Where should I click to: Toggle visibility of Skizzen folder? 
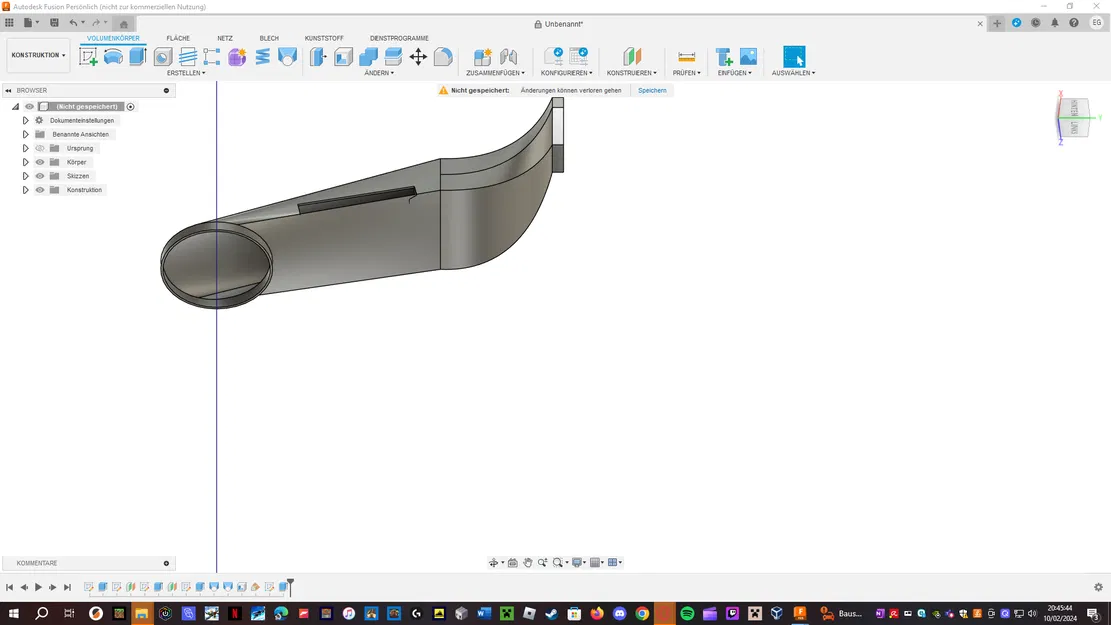point(40,176)
